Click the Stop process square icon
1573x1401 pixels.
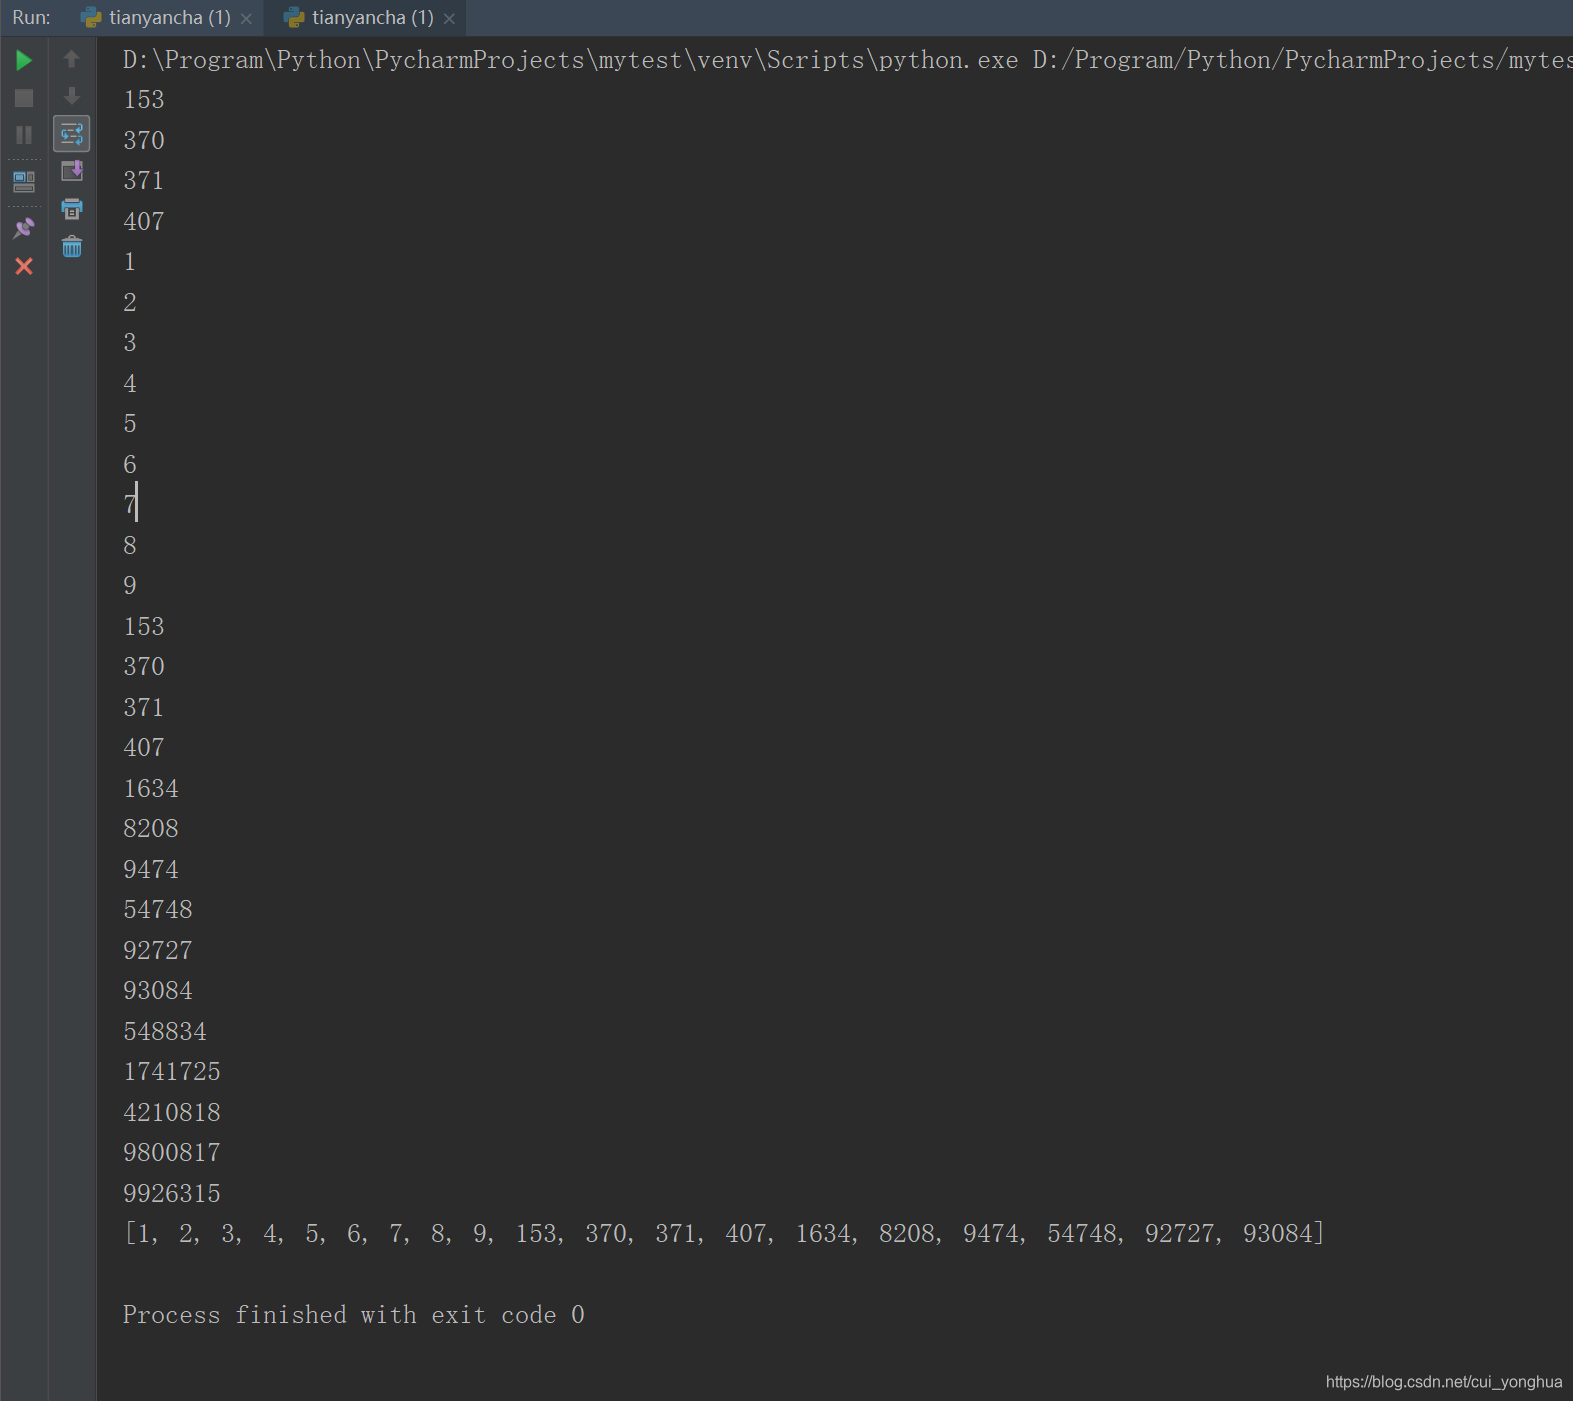[x=24, y=98]
